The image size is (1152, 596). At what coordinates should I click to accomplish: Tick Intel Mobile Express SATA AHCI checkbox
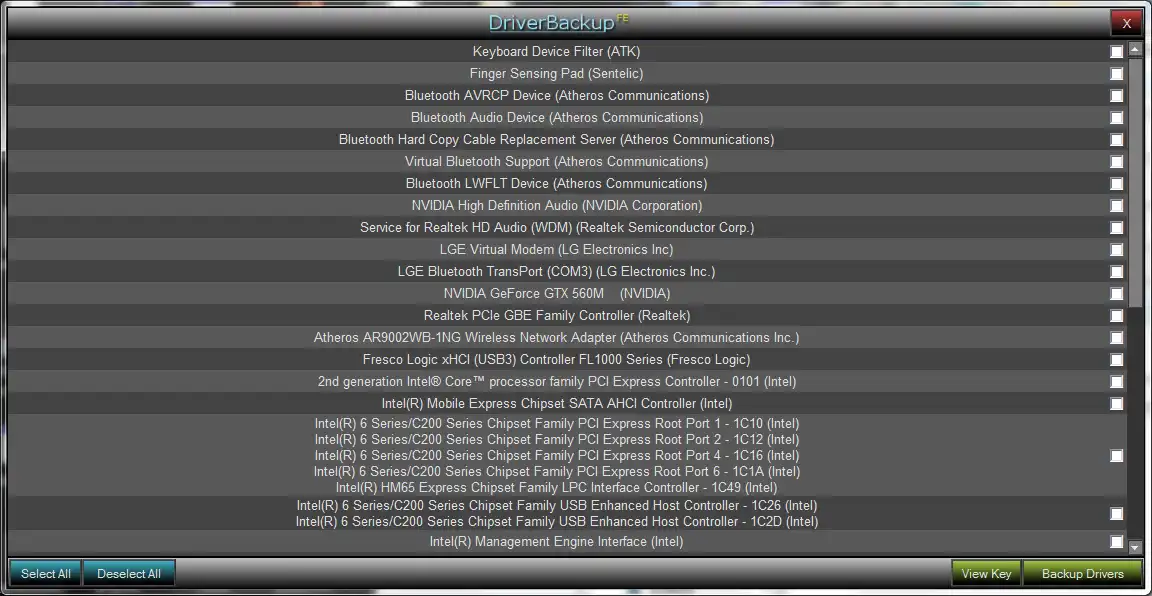coord(1117,404)
